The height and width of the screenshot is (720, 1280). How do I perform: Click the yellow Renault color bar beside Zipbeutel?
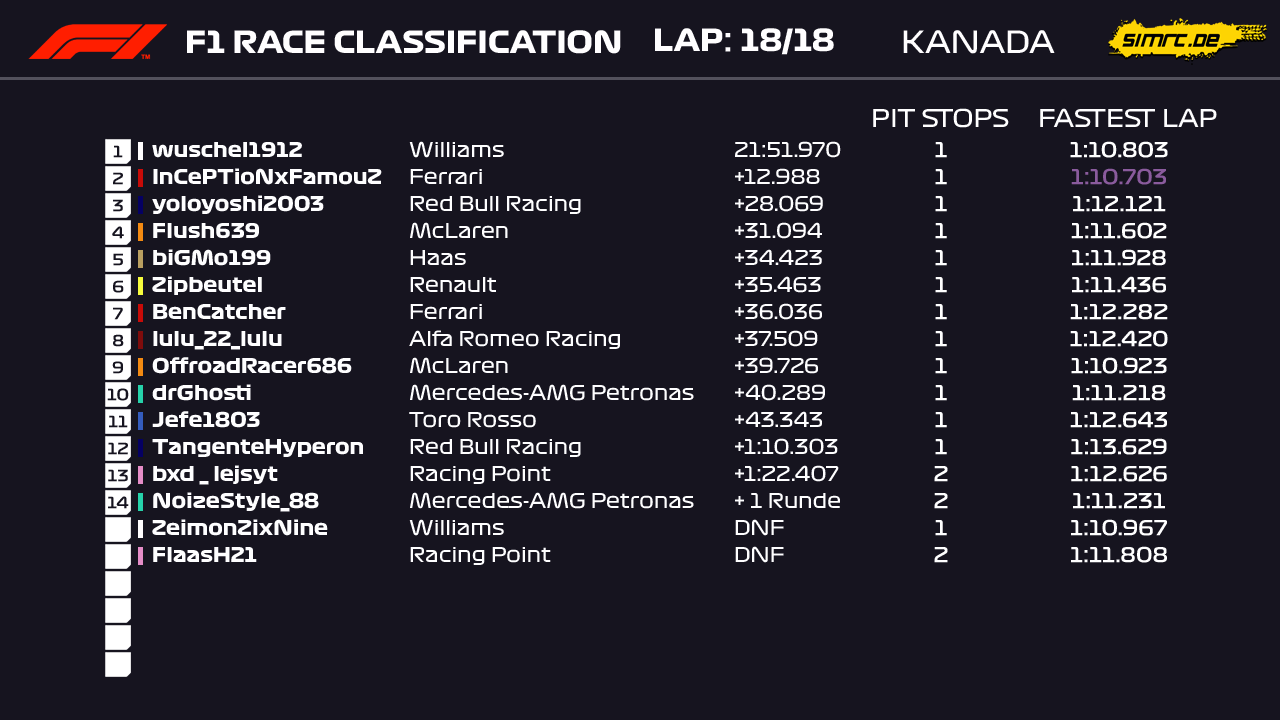[x=141, y=286]
